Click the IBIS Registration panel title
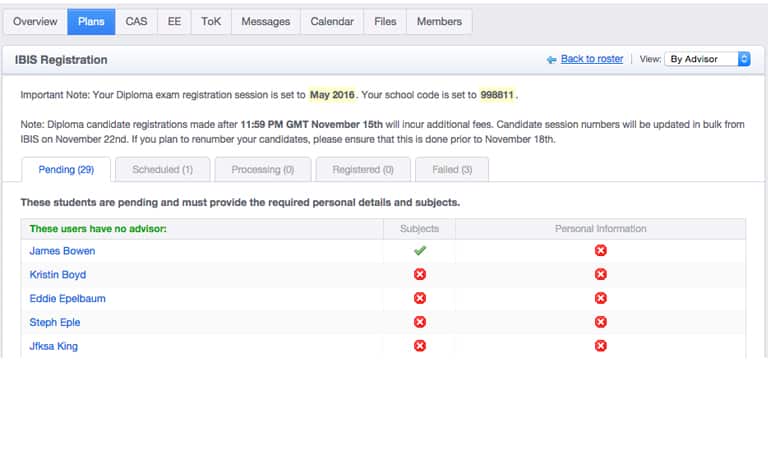This screenshot has width=768, height=461. pos(61,60)
